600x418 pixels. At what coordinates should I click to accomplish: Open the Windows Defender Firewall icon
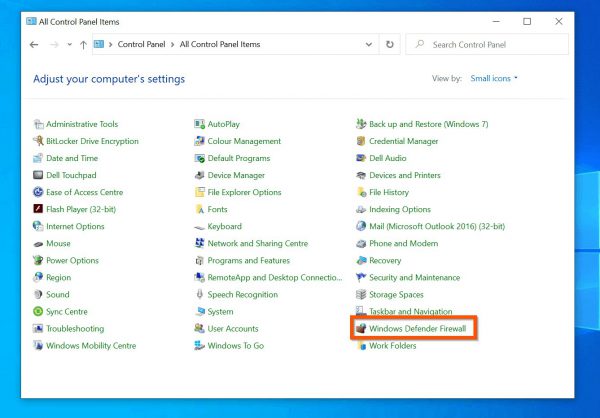(361, 329)
